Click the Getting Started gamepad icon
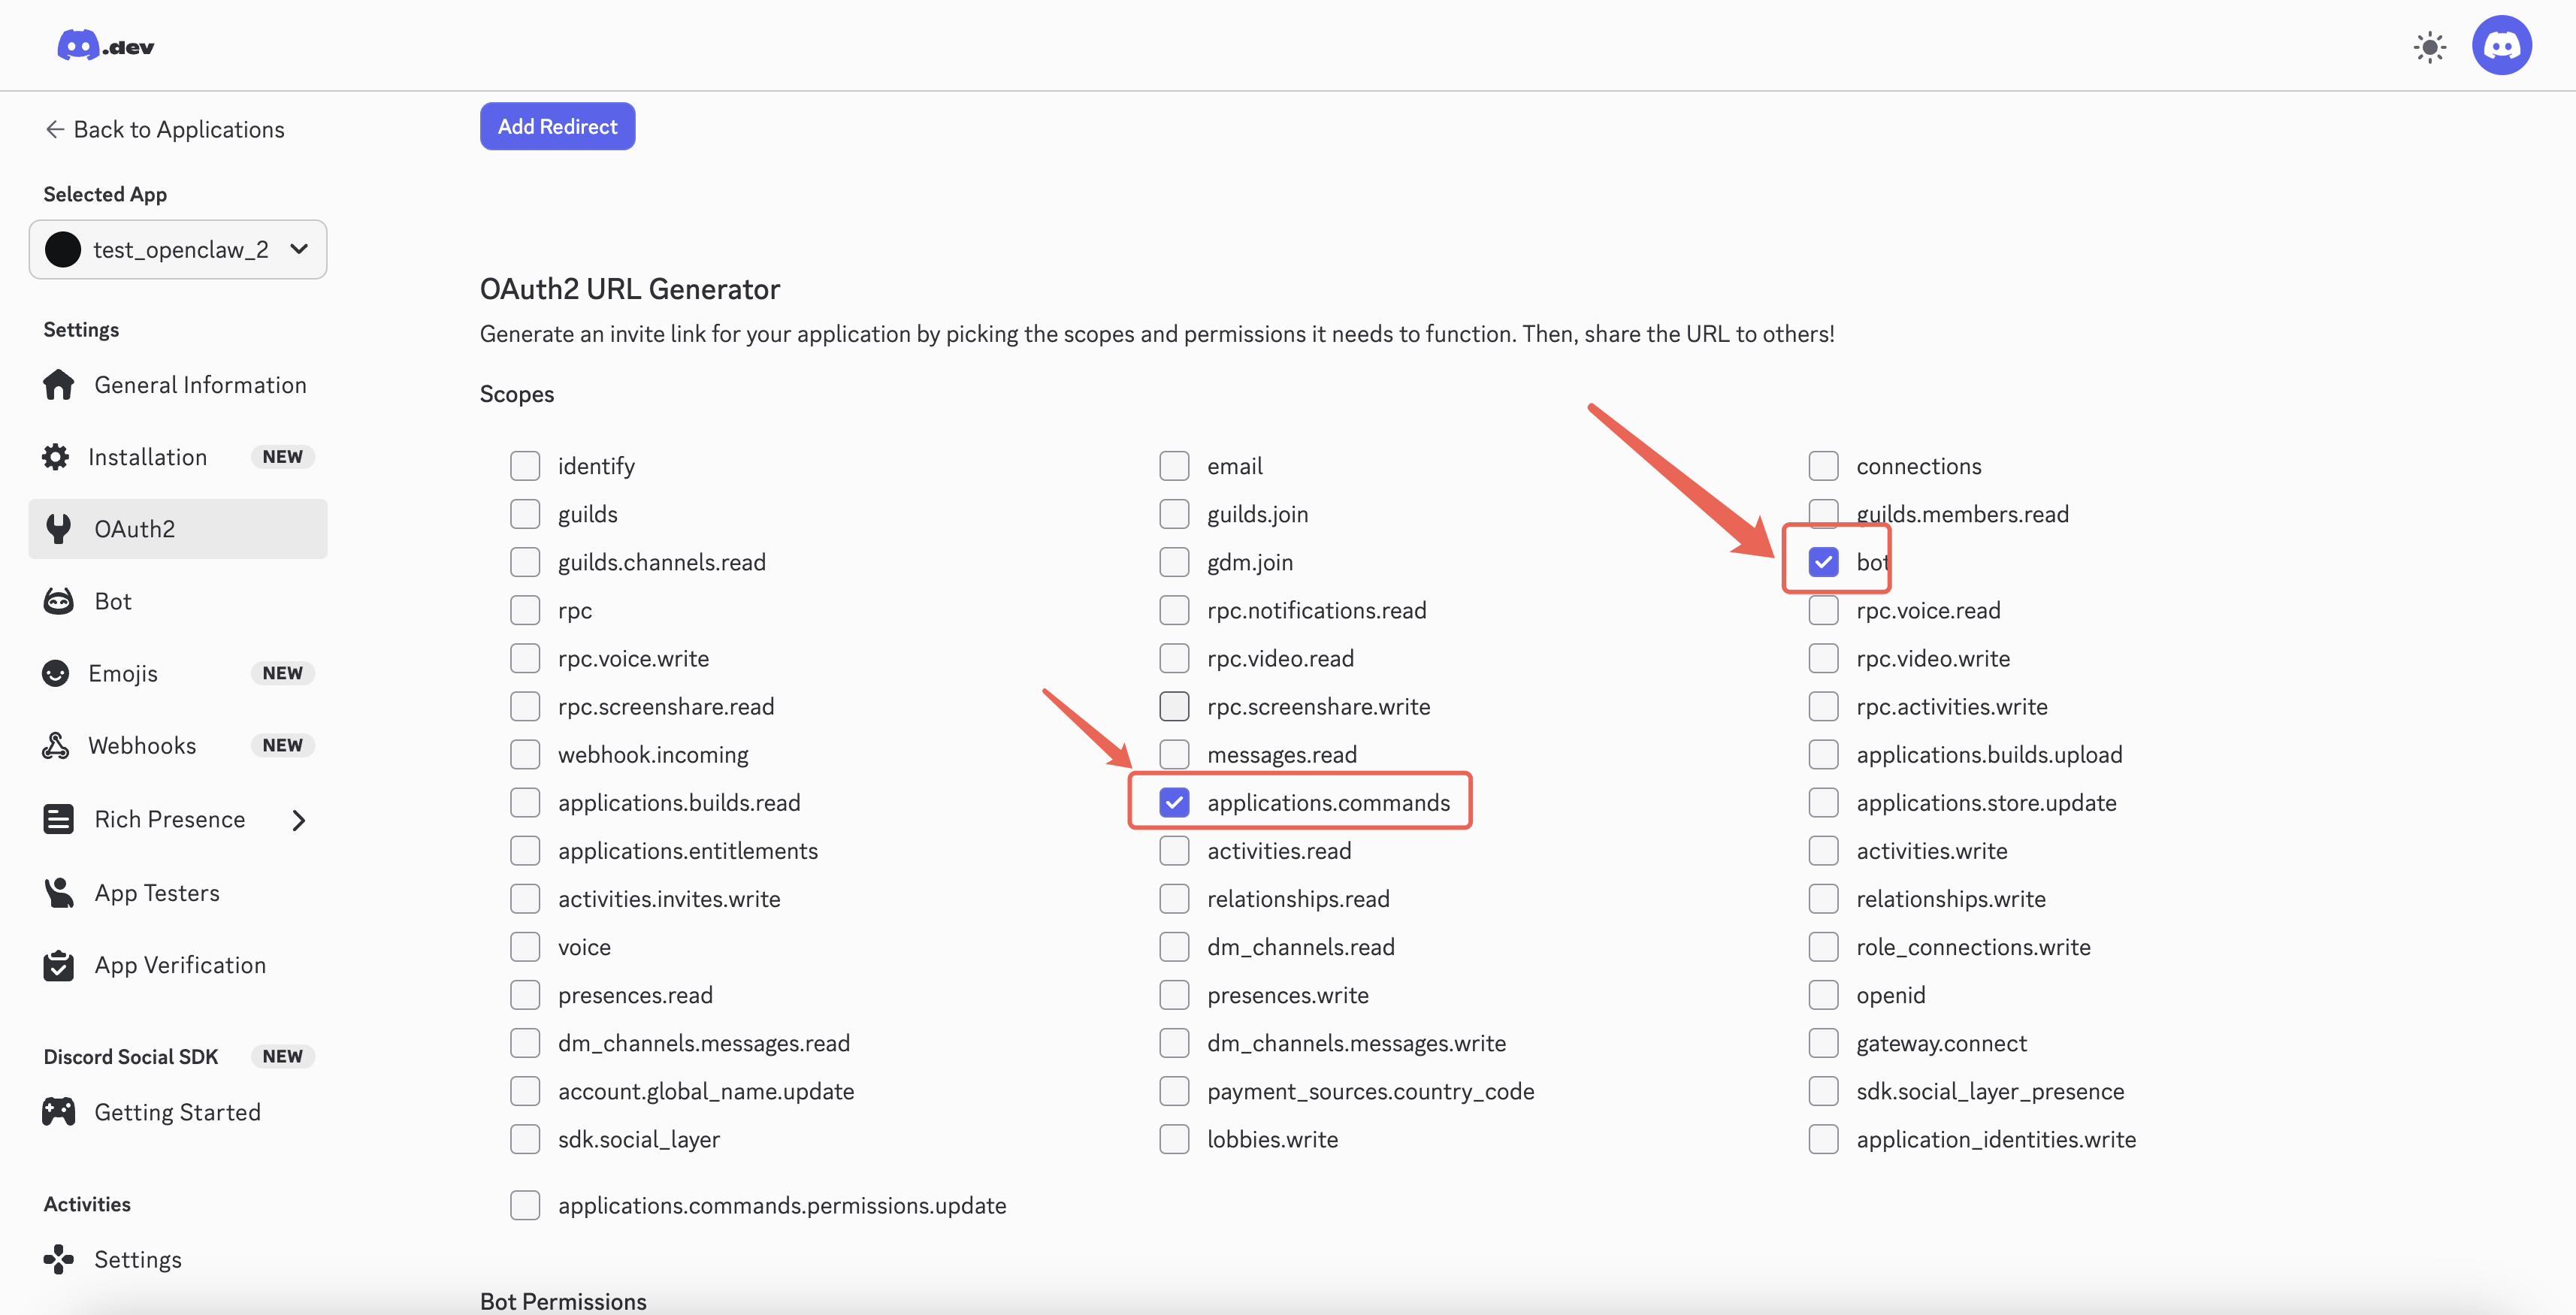This screenshot has height=1315, width=2576. point(59,1110)
